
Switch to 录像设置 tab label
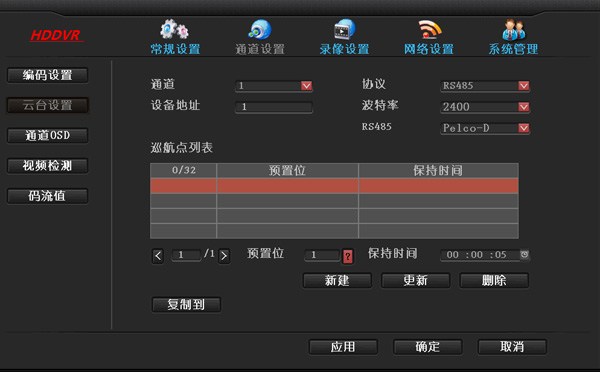pyautogui.click(x=344, y=49)
